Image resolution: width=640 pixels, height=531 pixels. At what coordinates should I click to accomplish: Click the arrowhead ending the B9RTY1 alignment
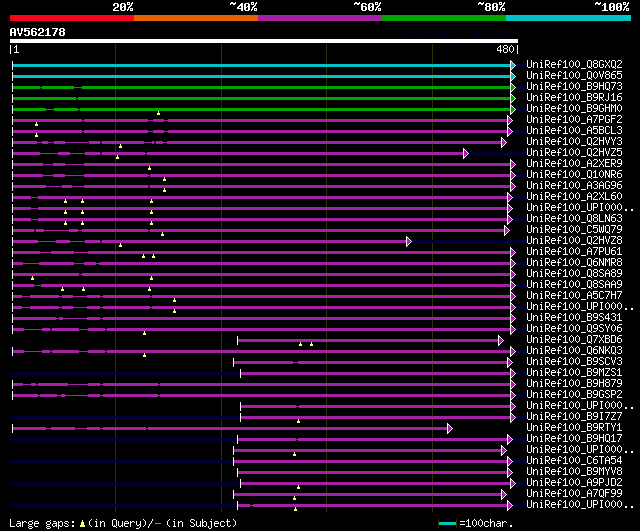[x=450, y=429]
